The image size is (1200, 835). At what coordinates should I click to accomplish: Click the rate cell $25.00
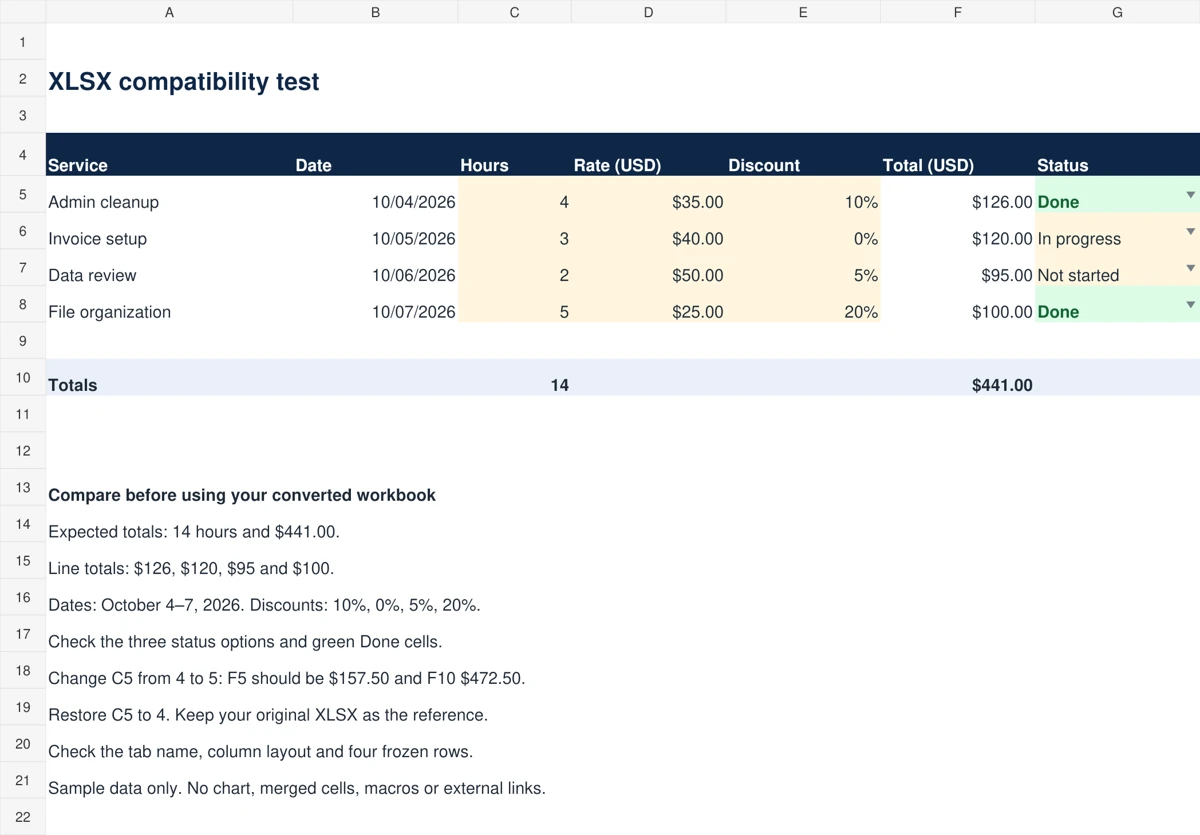tap(648, 305)
